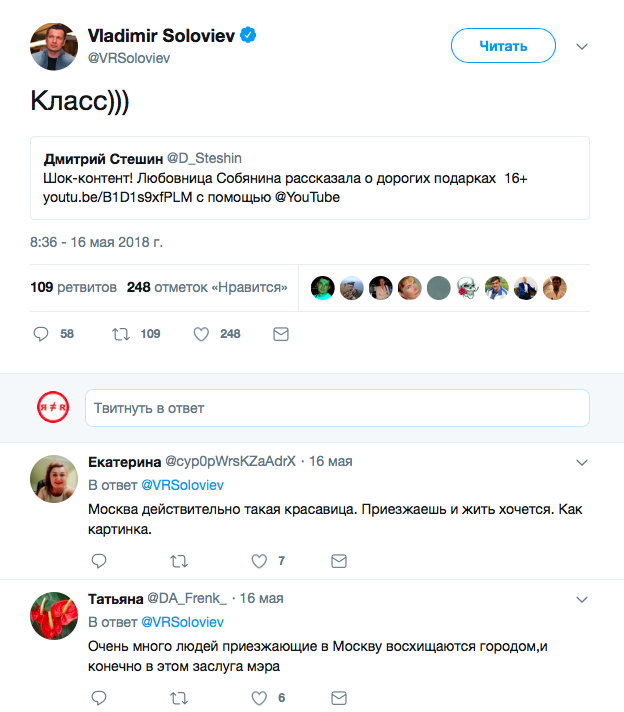Click the Твитнуть в ответ field
The height and width of the screenshot is (712, 624).
[337, 408]
